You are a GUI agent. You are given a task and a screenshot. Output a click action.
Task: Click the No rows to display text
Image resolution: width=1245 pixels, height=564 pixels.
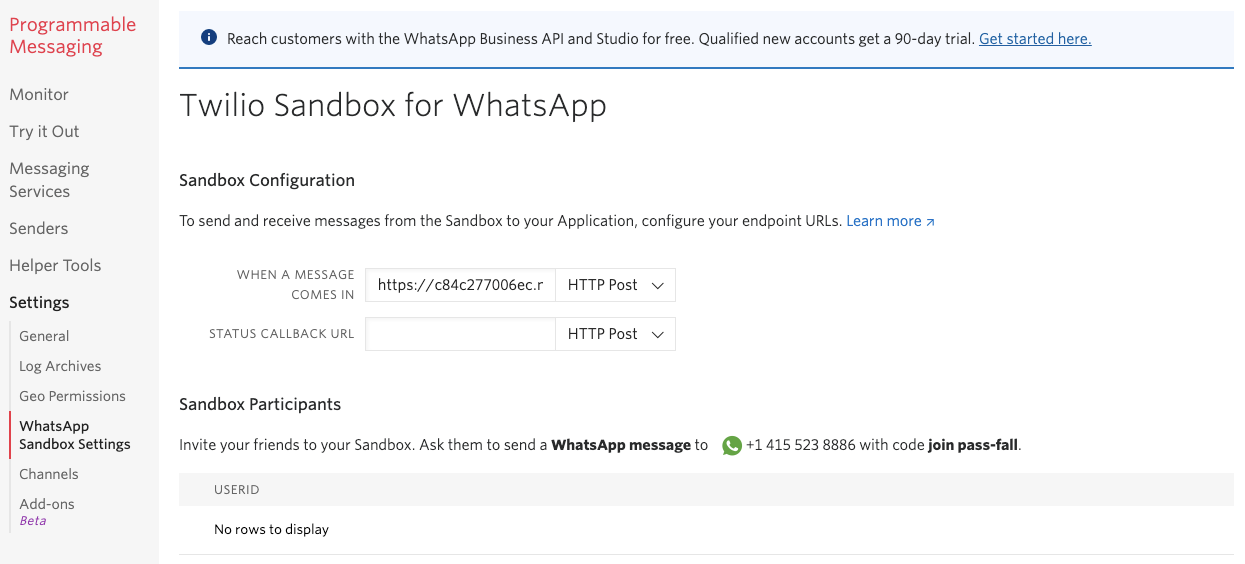[x=271, y=529]
